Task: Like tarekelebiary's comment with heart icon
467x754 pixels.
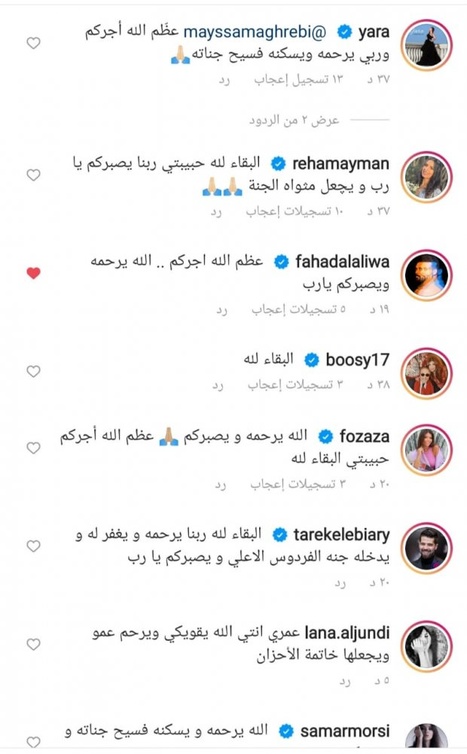Action: click(33, 546)
